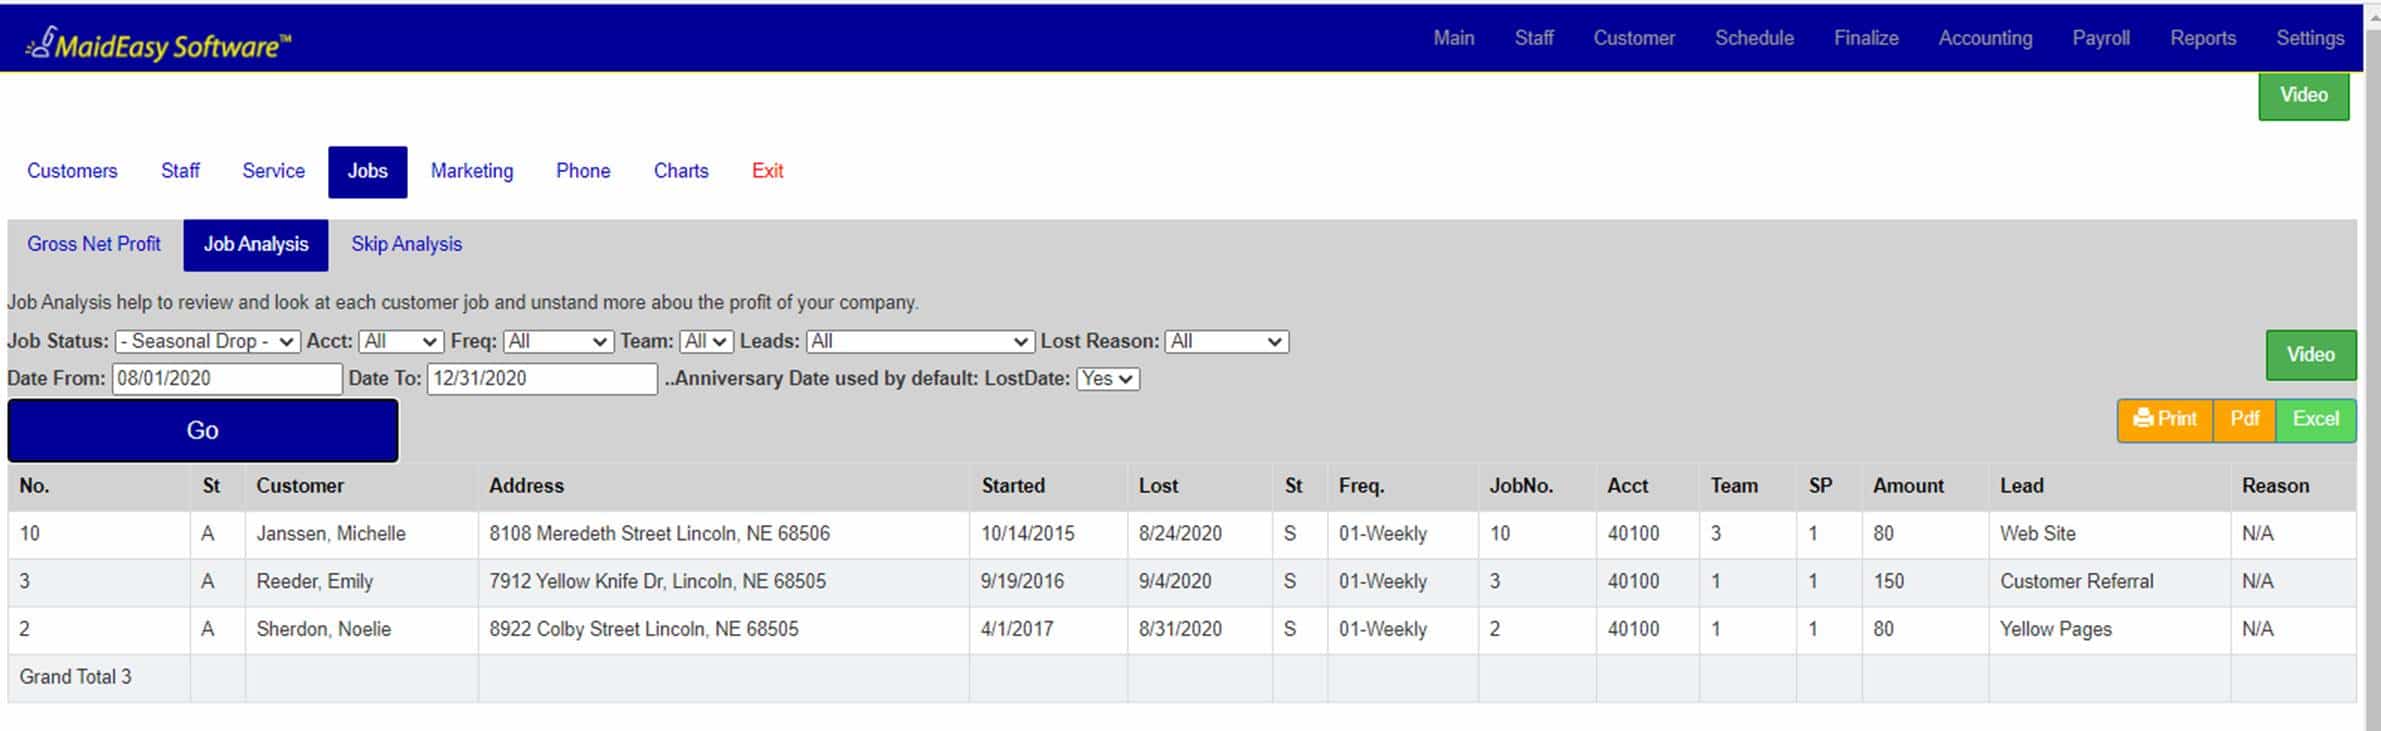The image size is (2381, 731).
Task: Open the Payroll menu
Action: click(x=2101, y=38)
